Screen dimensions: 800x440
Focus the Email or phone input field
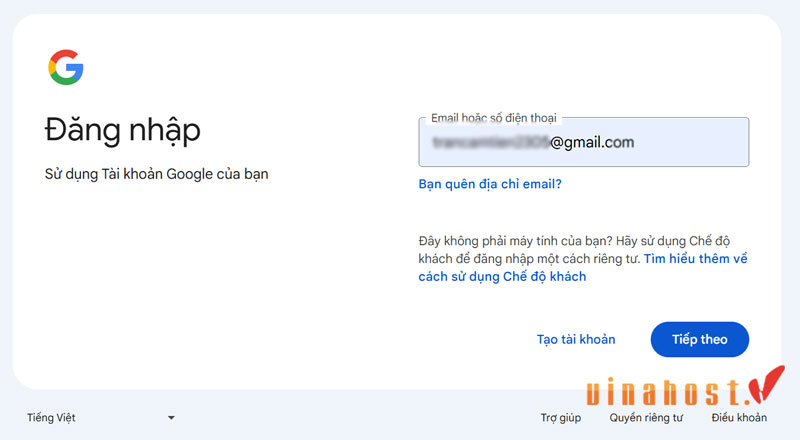pos(584,142)
